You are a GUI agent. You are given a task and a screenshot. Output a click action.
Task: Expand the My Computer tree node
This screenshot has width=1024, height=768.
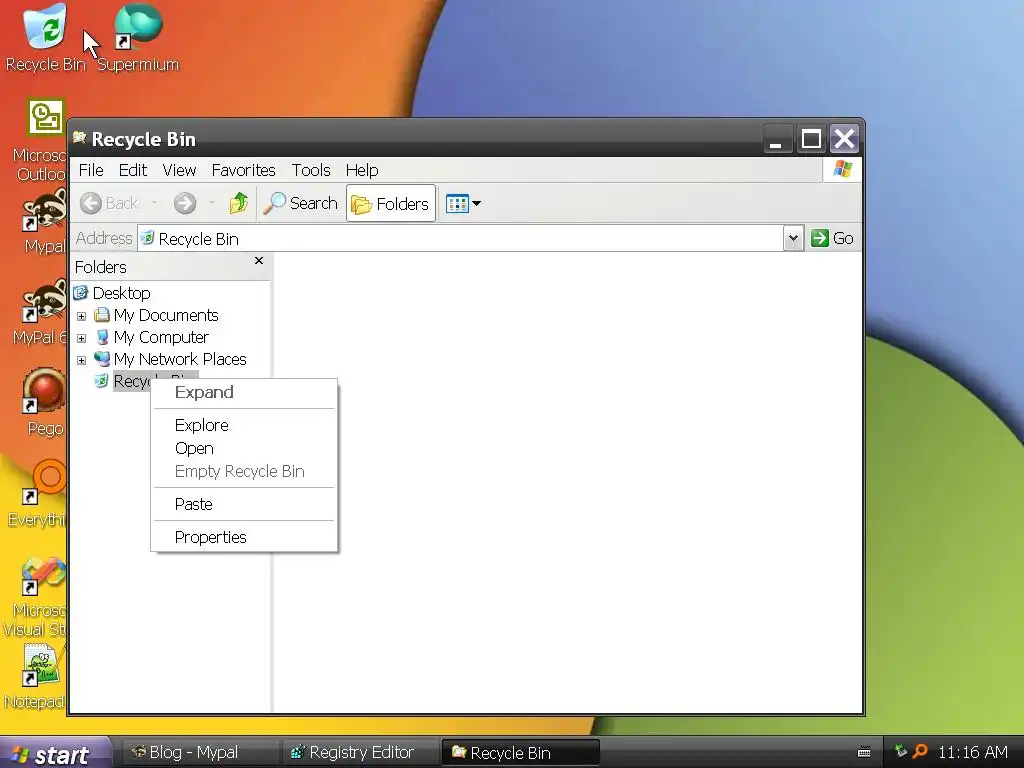82,338
